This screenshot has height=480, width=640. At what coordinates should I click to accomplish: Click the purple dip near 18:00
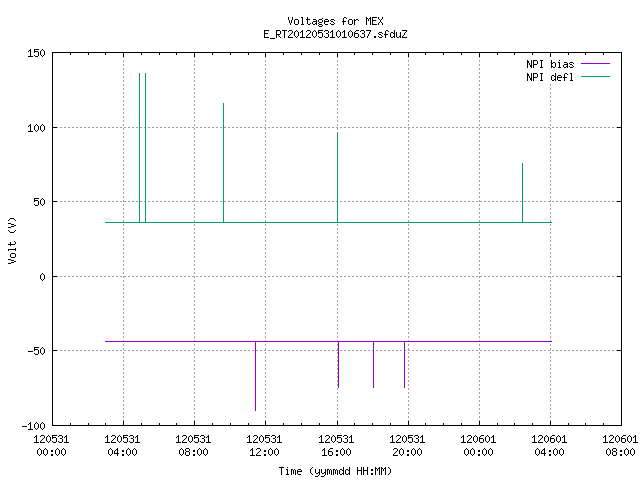point(373,364)
